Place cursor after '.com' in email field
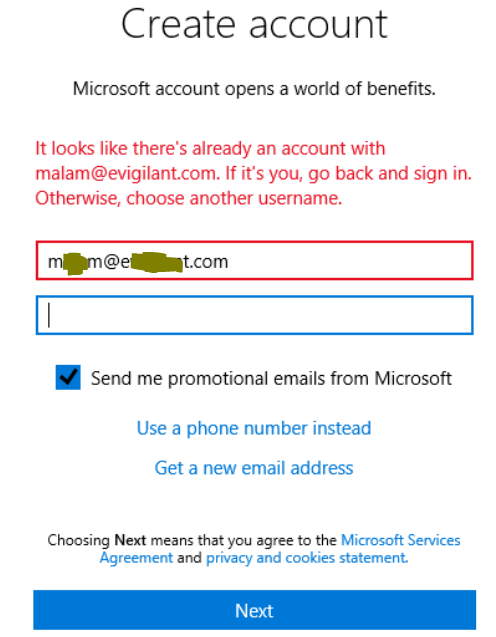Screen dimensions: 496x637 click(229, 262)
